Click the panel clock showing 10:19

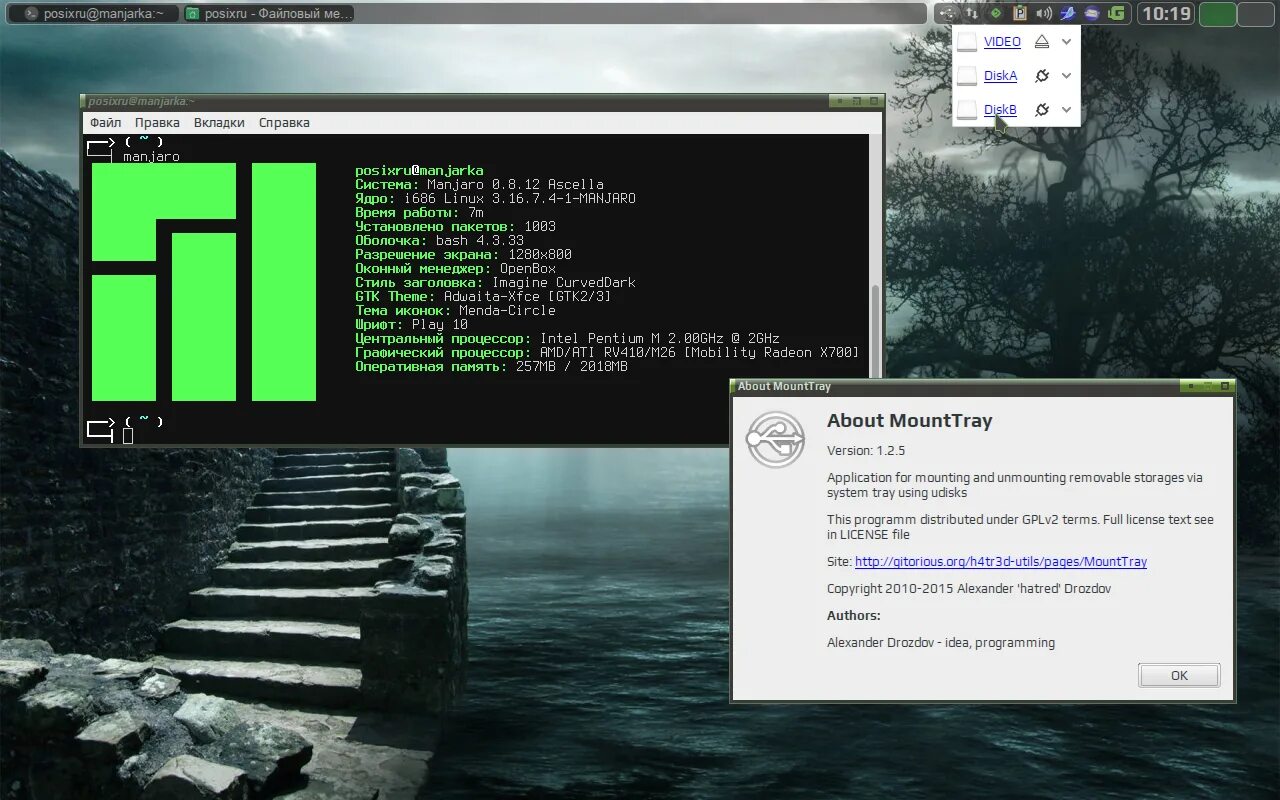click(x=1166, y=14)
